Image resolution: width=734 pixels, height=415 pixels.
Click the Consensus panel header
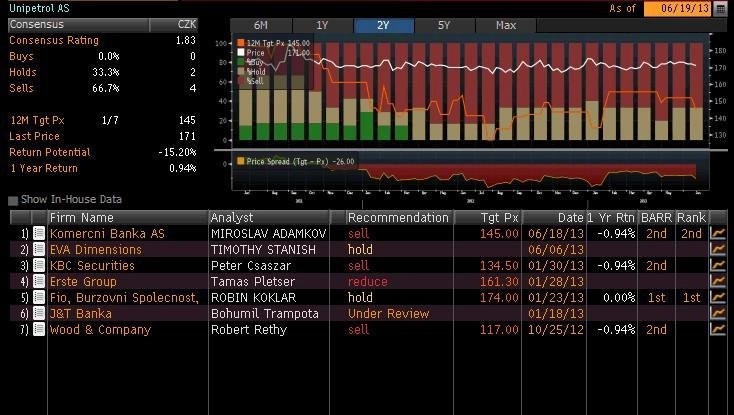click(78, 24)
